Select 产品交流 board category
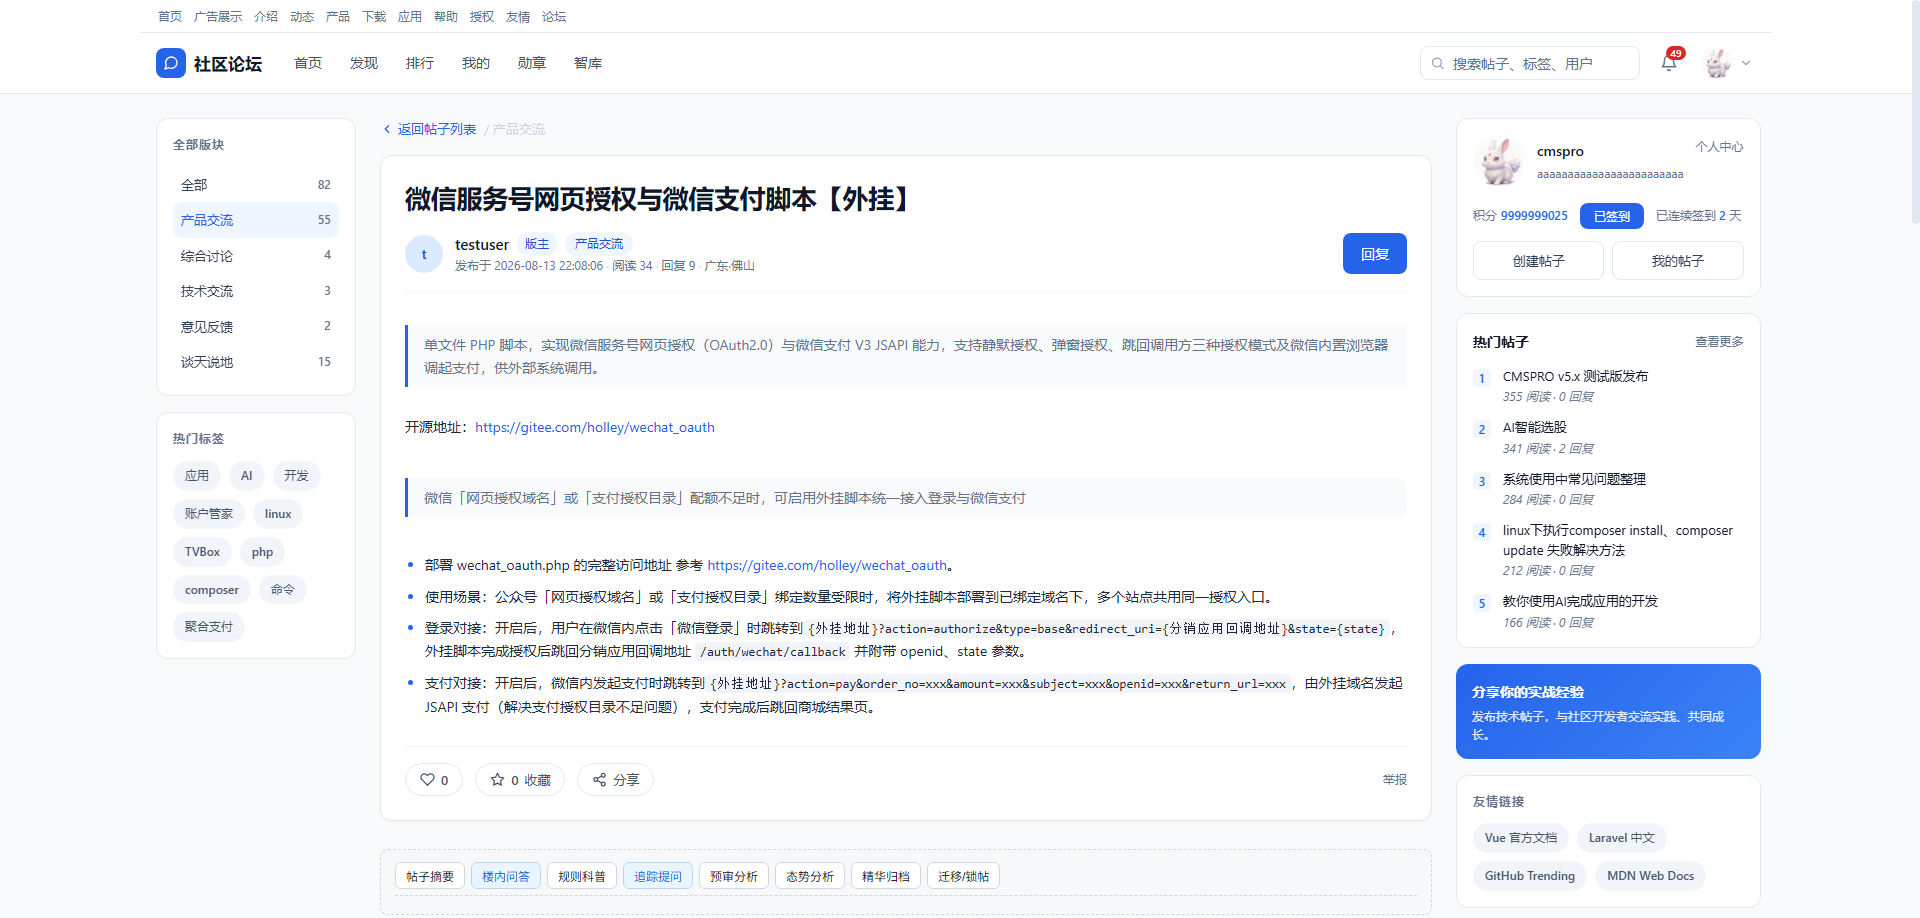This screenshot has height=918, width=1920. point(256,220)
